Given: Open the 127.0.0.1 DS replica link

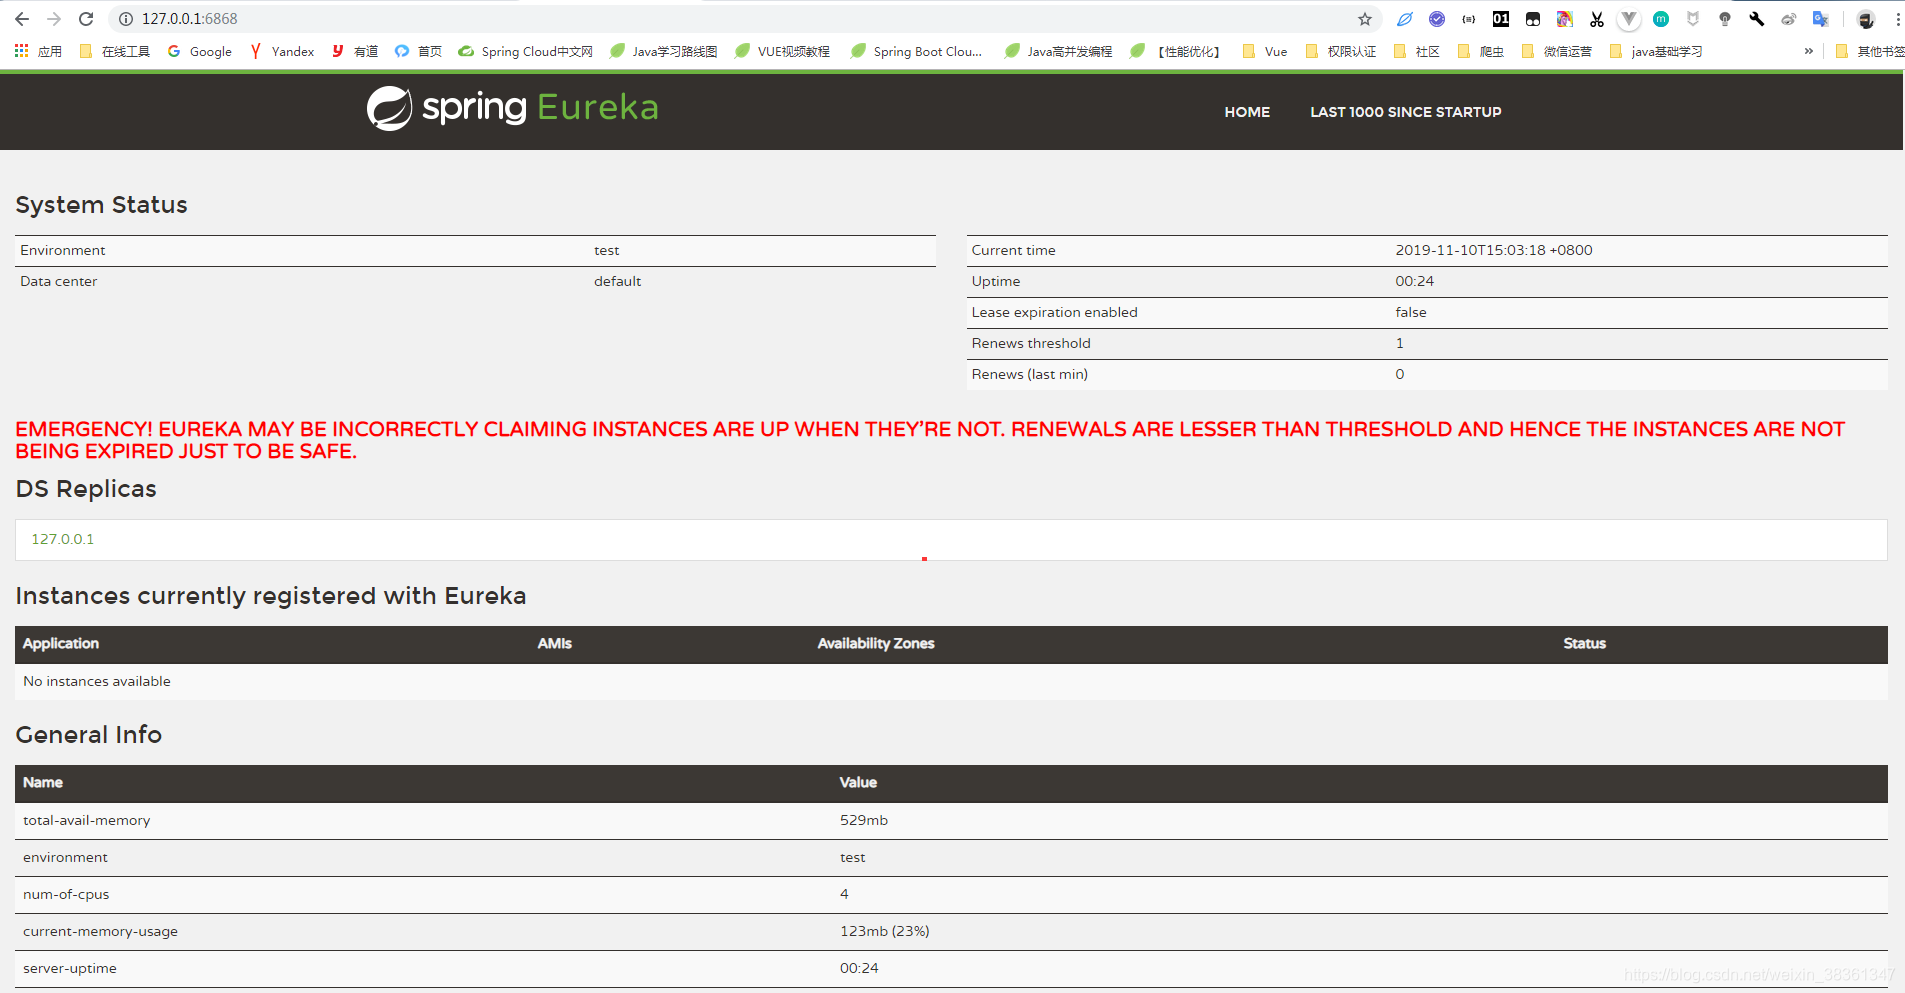Looking at the screenshot, I should 63,539.
